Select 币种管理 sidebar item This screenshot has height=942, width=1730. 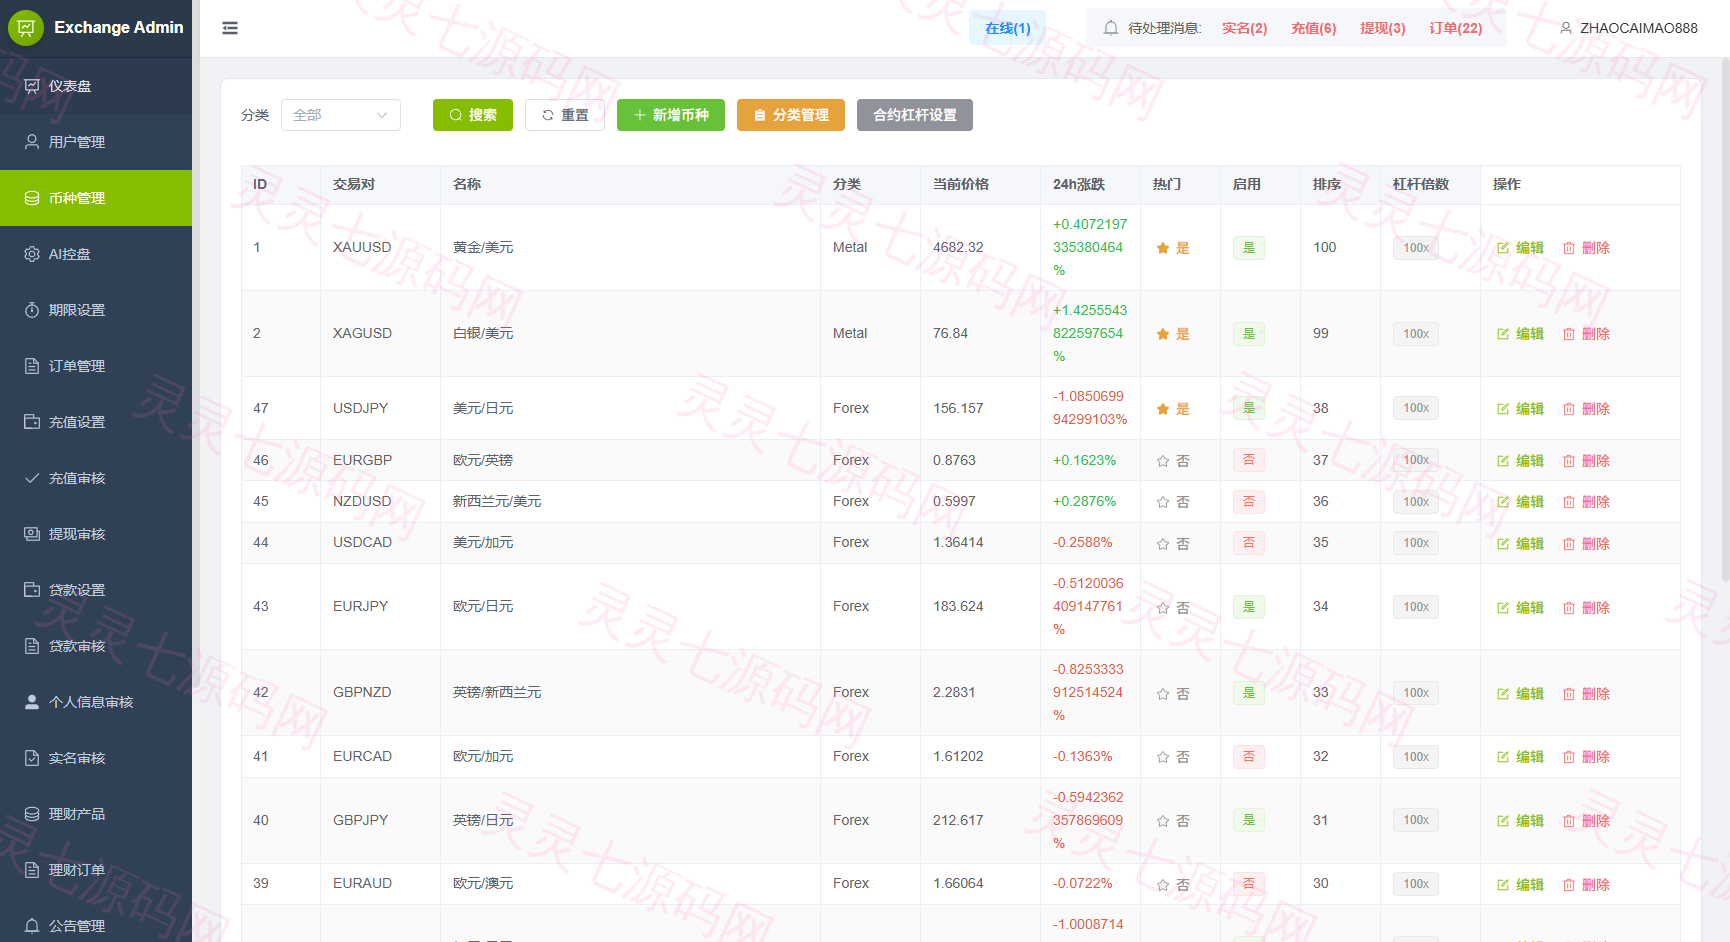(96, 198)
